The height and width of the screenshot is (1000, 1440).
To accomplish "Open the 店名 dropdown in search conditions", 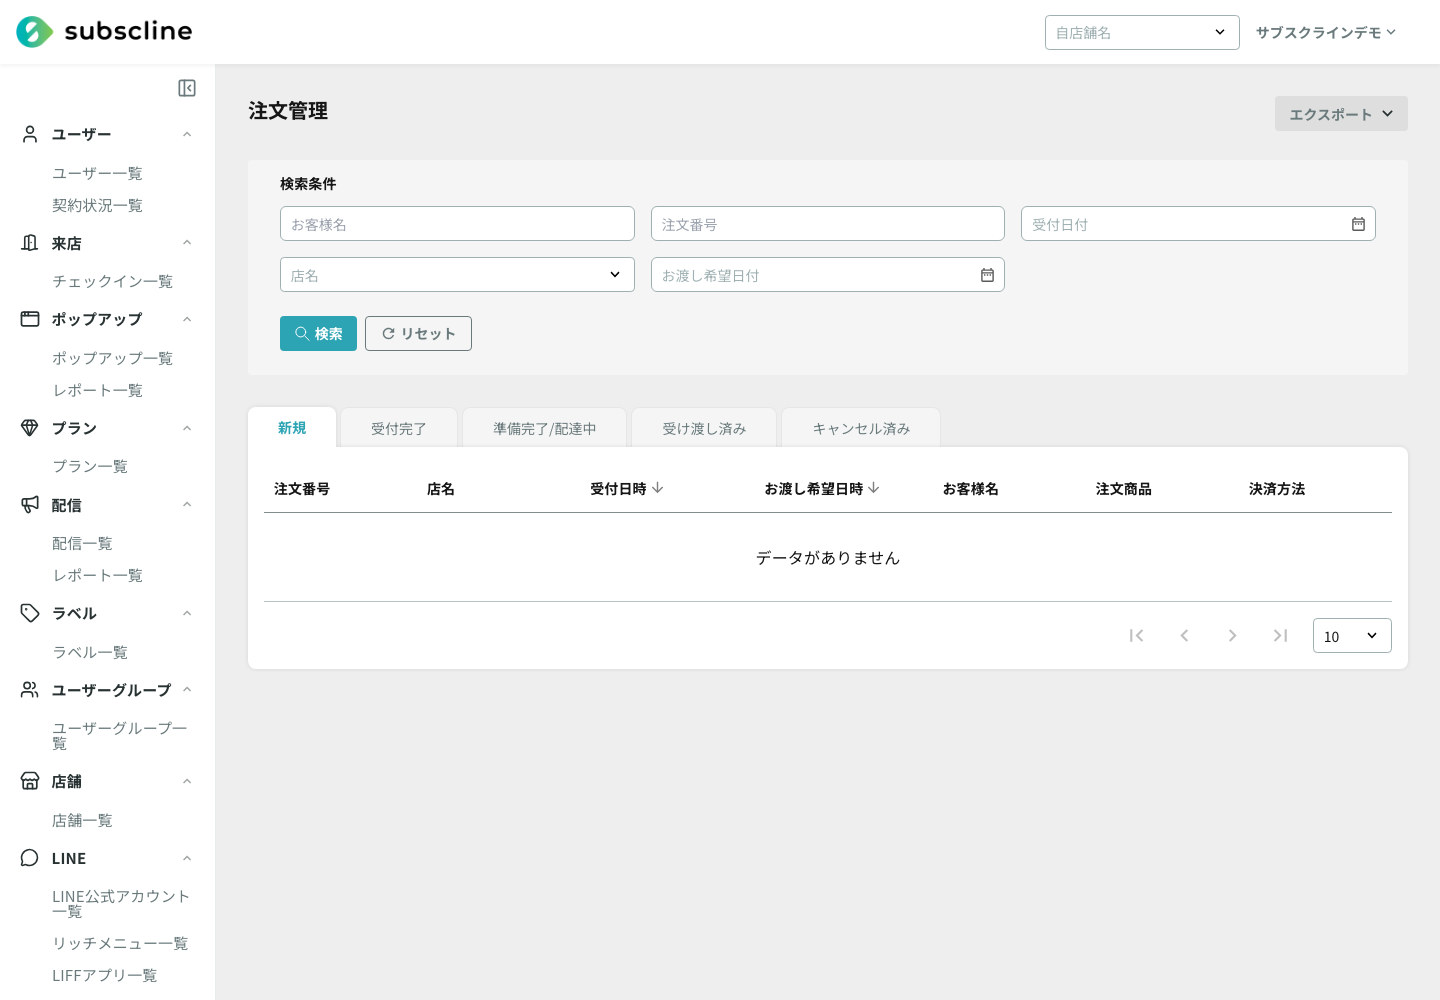I will [x=457, y=275].
